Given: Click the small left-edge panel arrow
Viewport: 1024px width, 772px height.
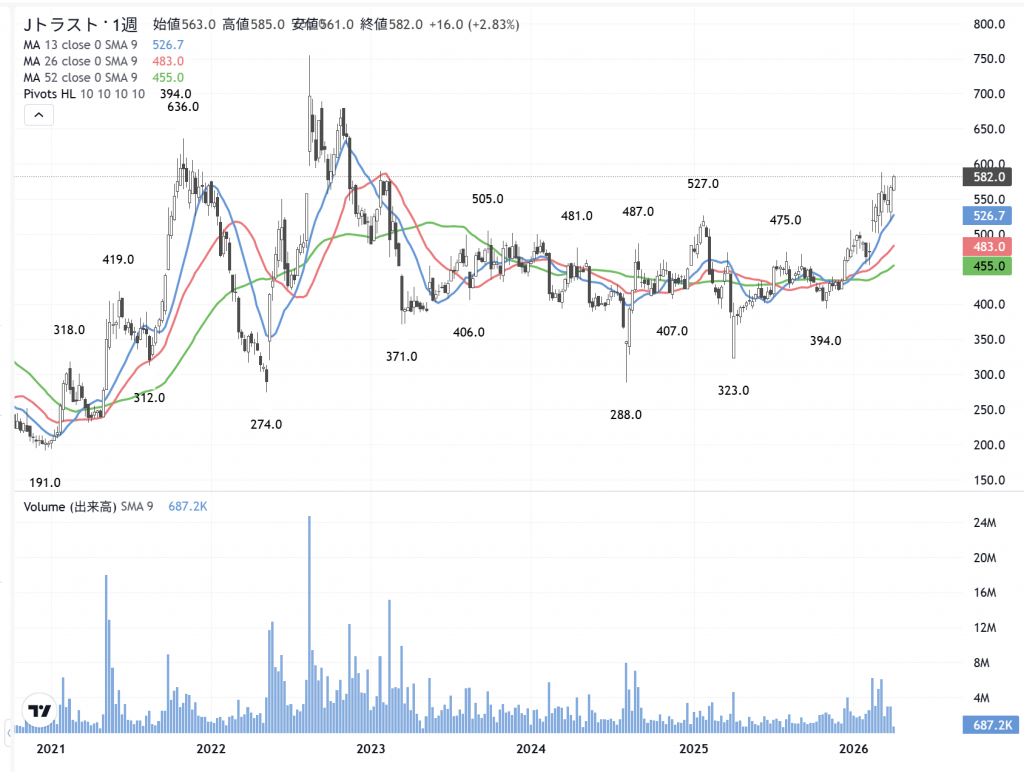Looking at the screenshot, I should (9, 735).
